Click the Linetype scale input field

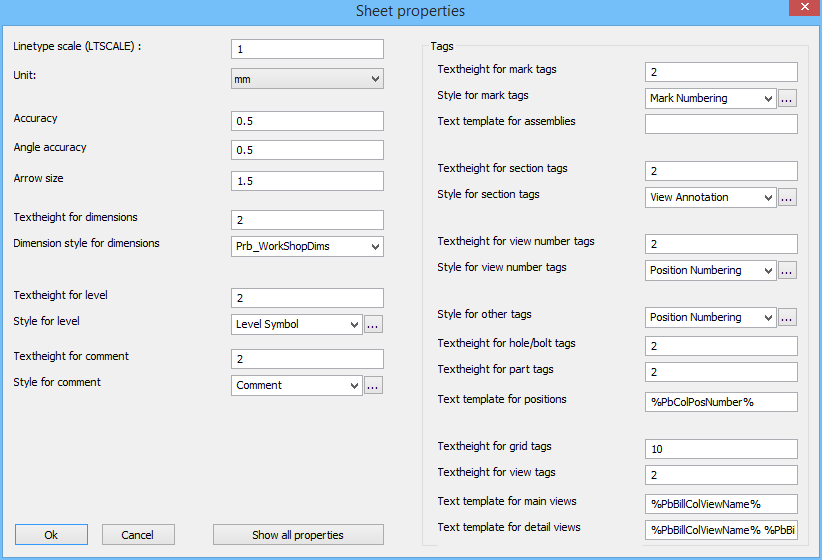(x=307, y=49)
